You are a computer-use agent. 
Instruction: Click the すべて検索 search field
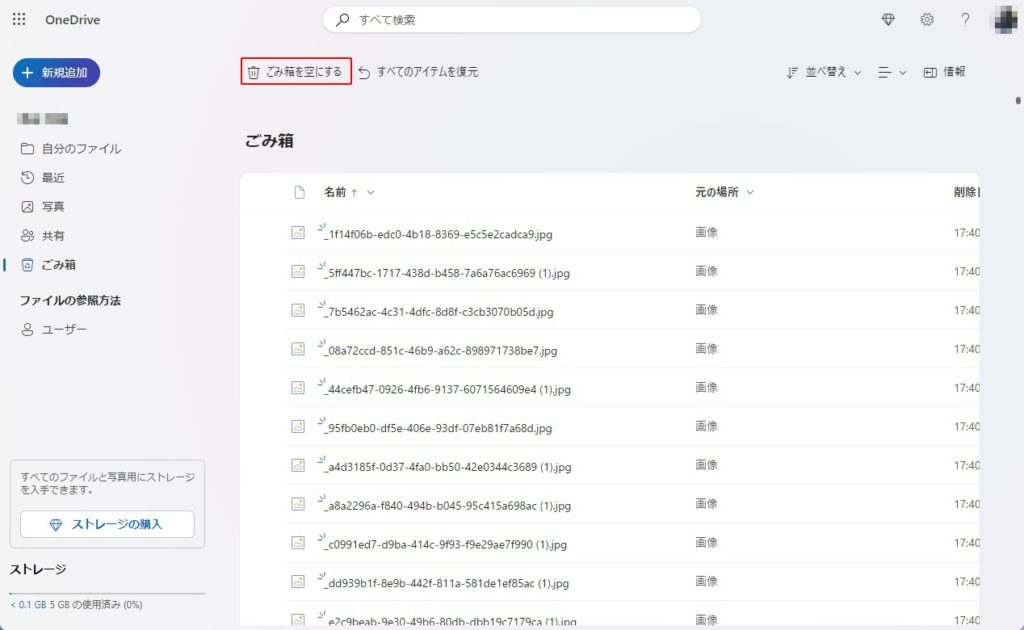click(x=511, y=20)
